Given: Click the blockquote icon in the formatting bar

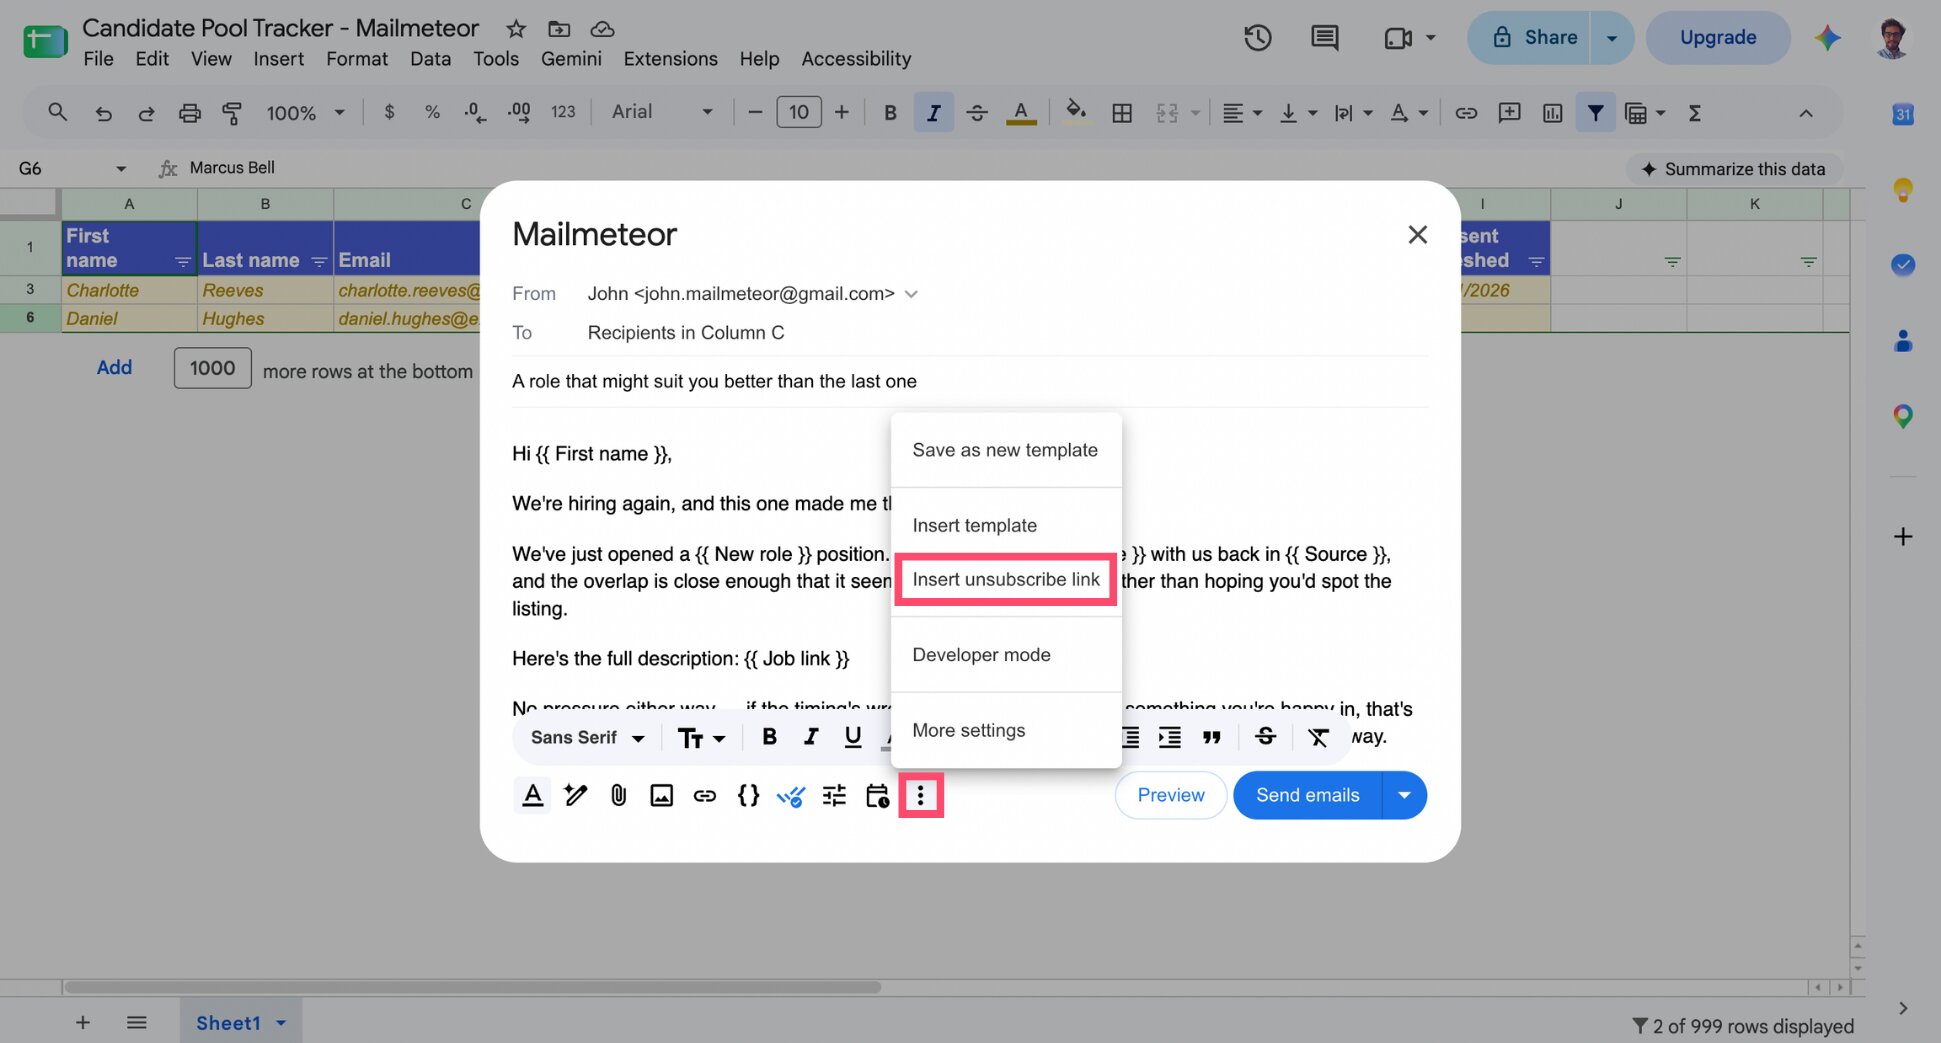Looking at the screenshot, I should pos(1211,737).
